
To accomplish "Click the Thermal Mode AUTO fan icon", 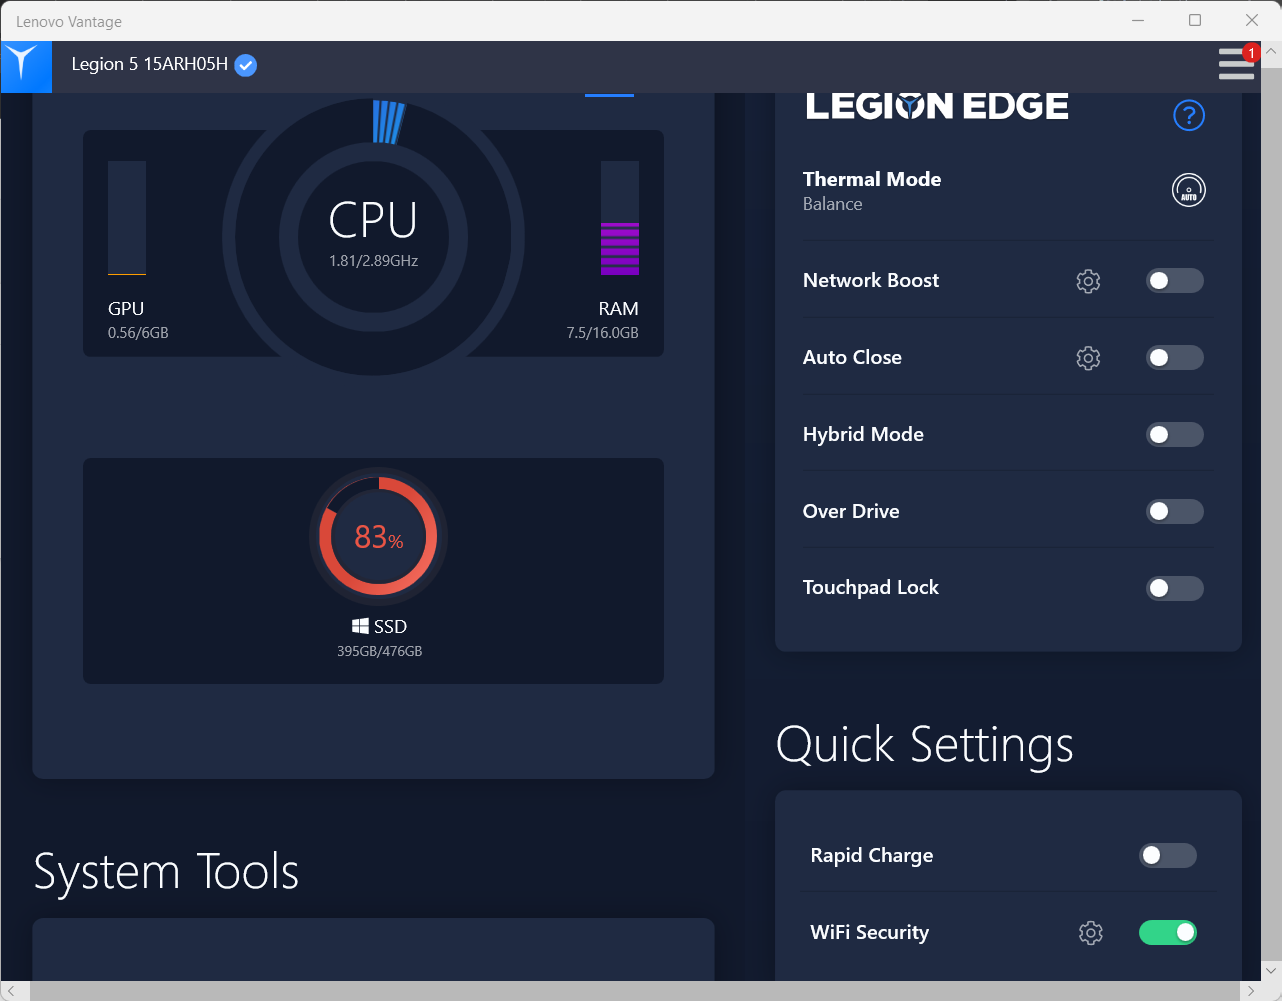I will pyautogui.click(x=1189, y=190).
